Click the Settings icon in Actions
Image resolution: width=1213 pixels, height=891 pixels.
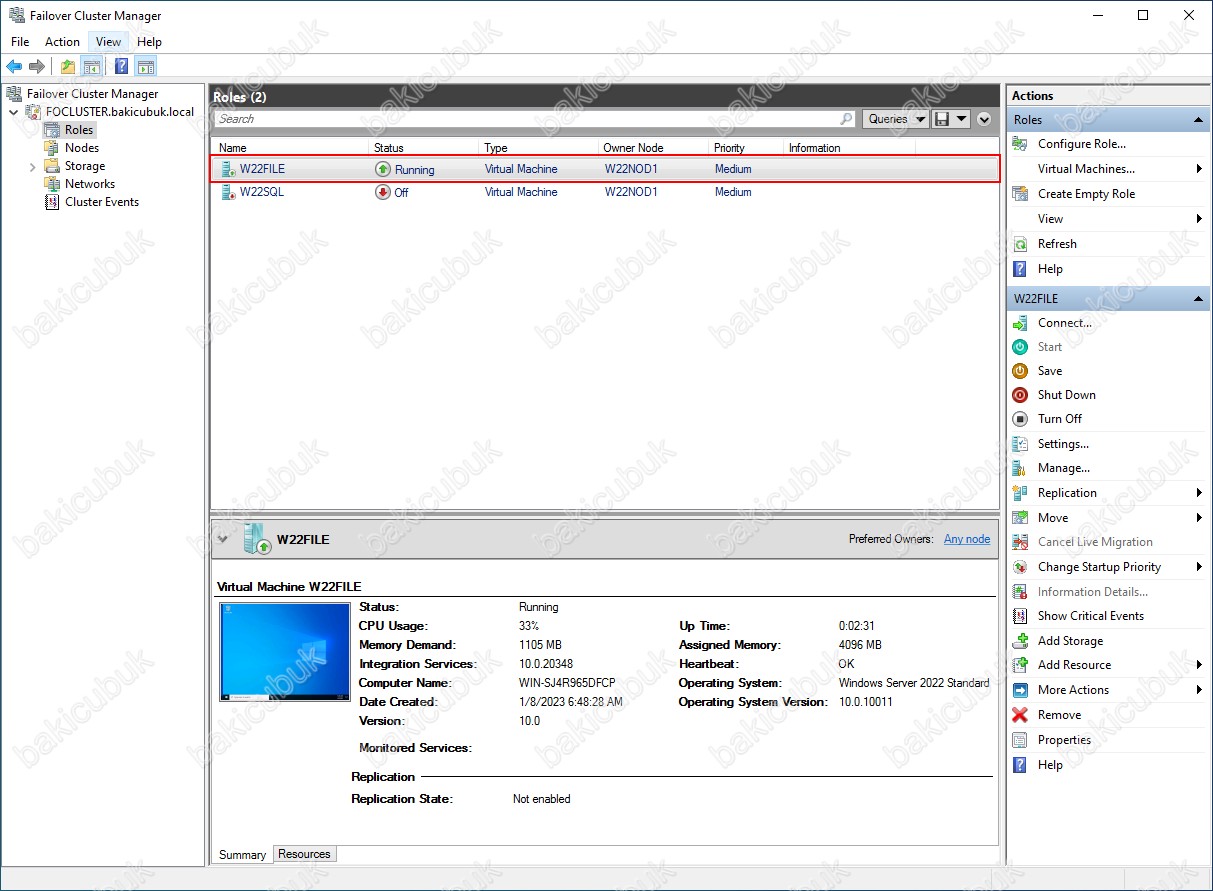point(1020,444)
